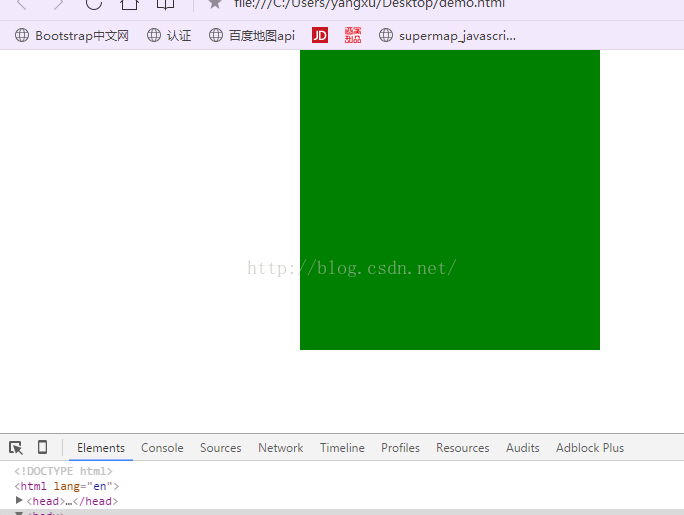Select the <html lang="en"> node
Image resolution: width=684 pixels, height=515 pixels.
(67, 486)
